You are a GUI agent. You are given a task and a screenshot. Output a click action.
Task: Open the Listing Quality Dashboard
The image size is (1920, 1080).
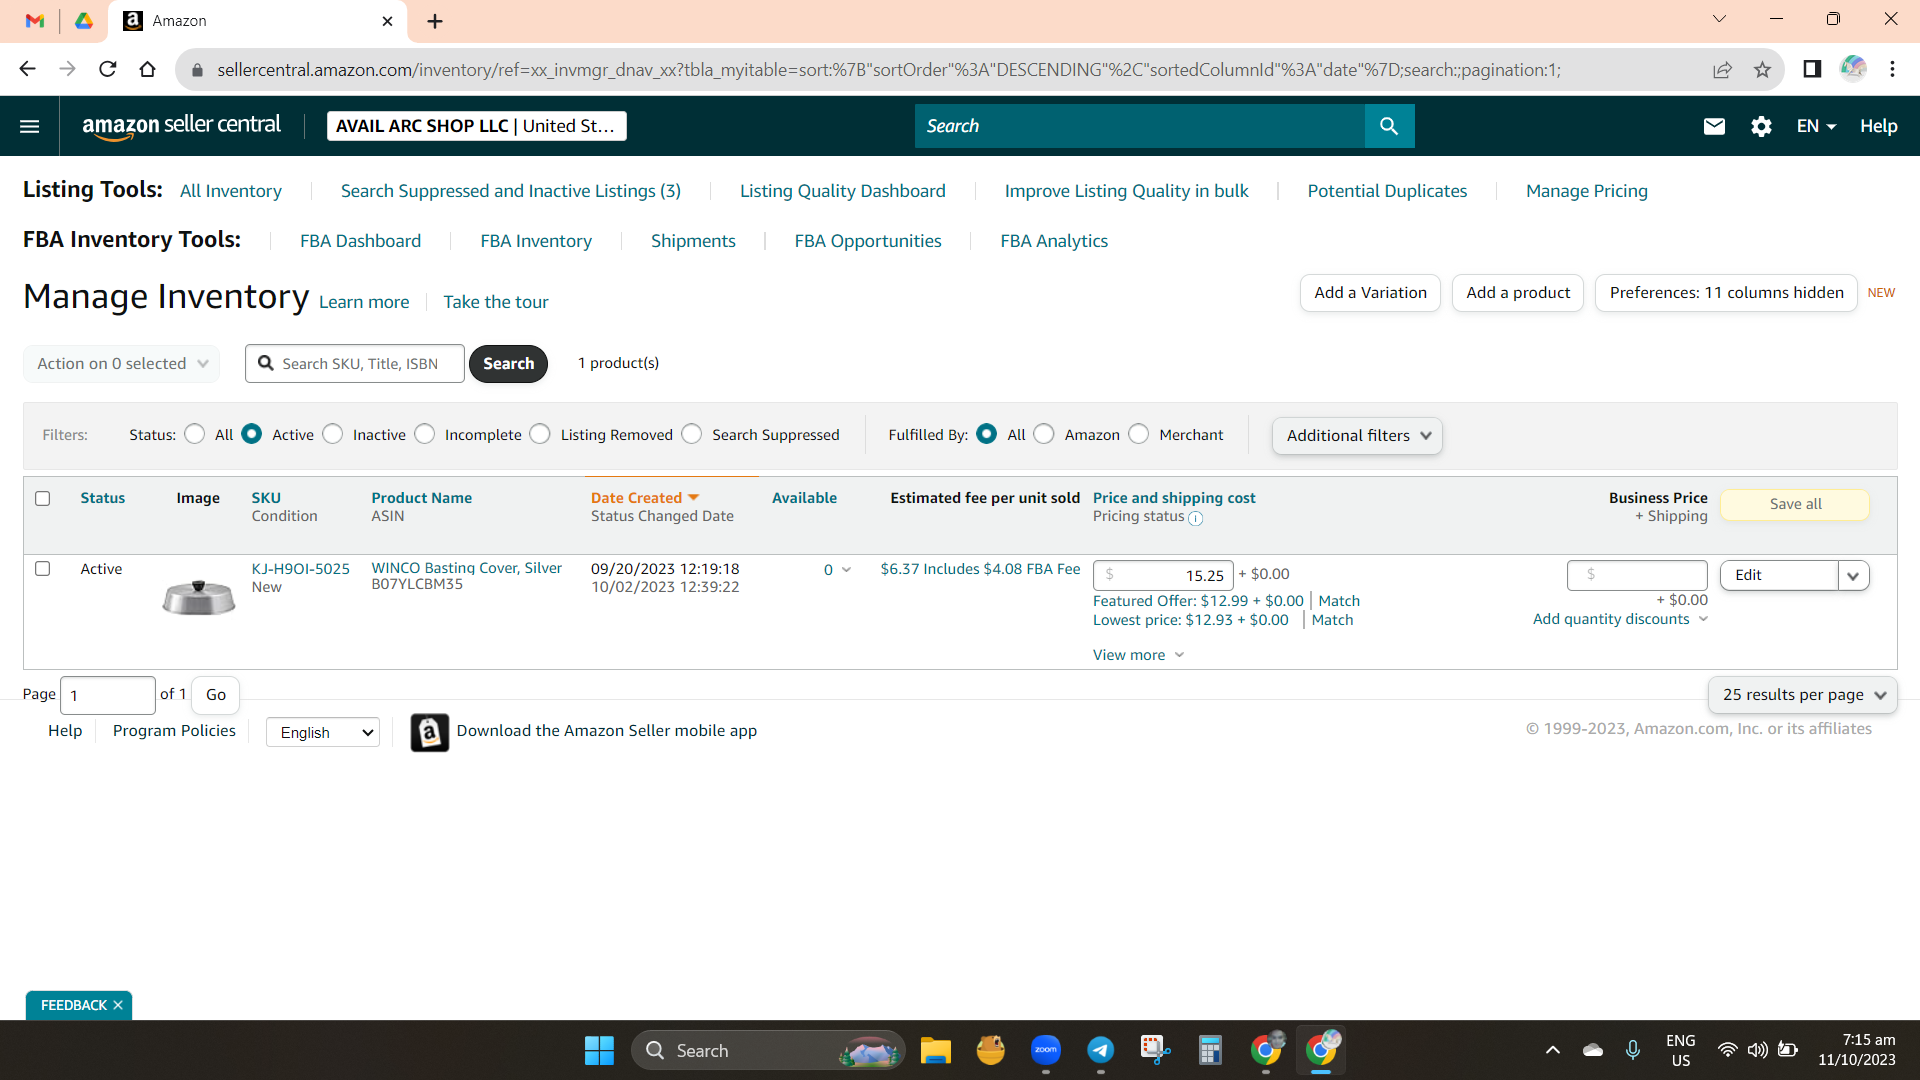click(x=843, y=191)
